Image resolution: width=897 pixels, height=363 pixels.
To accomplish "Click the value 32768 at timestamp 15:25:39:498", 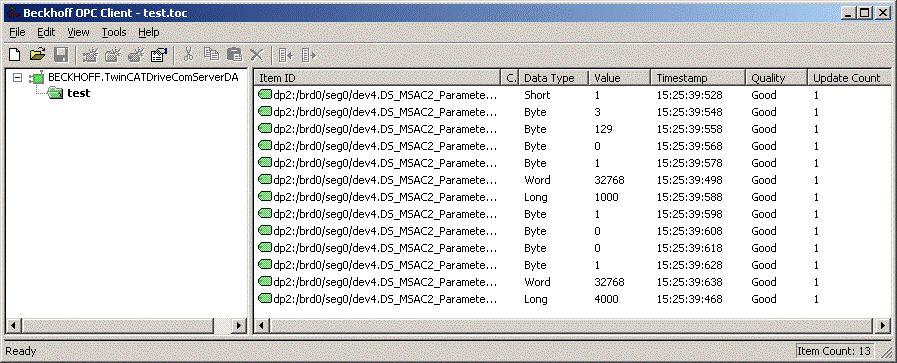I will [x=609, y=180].
